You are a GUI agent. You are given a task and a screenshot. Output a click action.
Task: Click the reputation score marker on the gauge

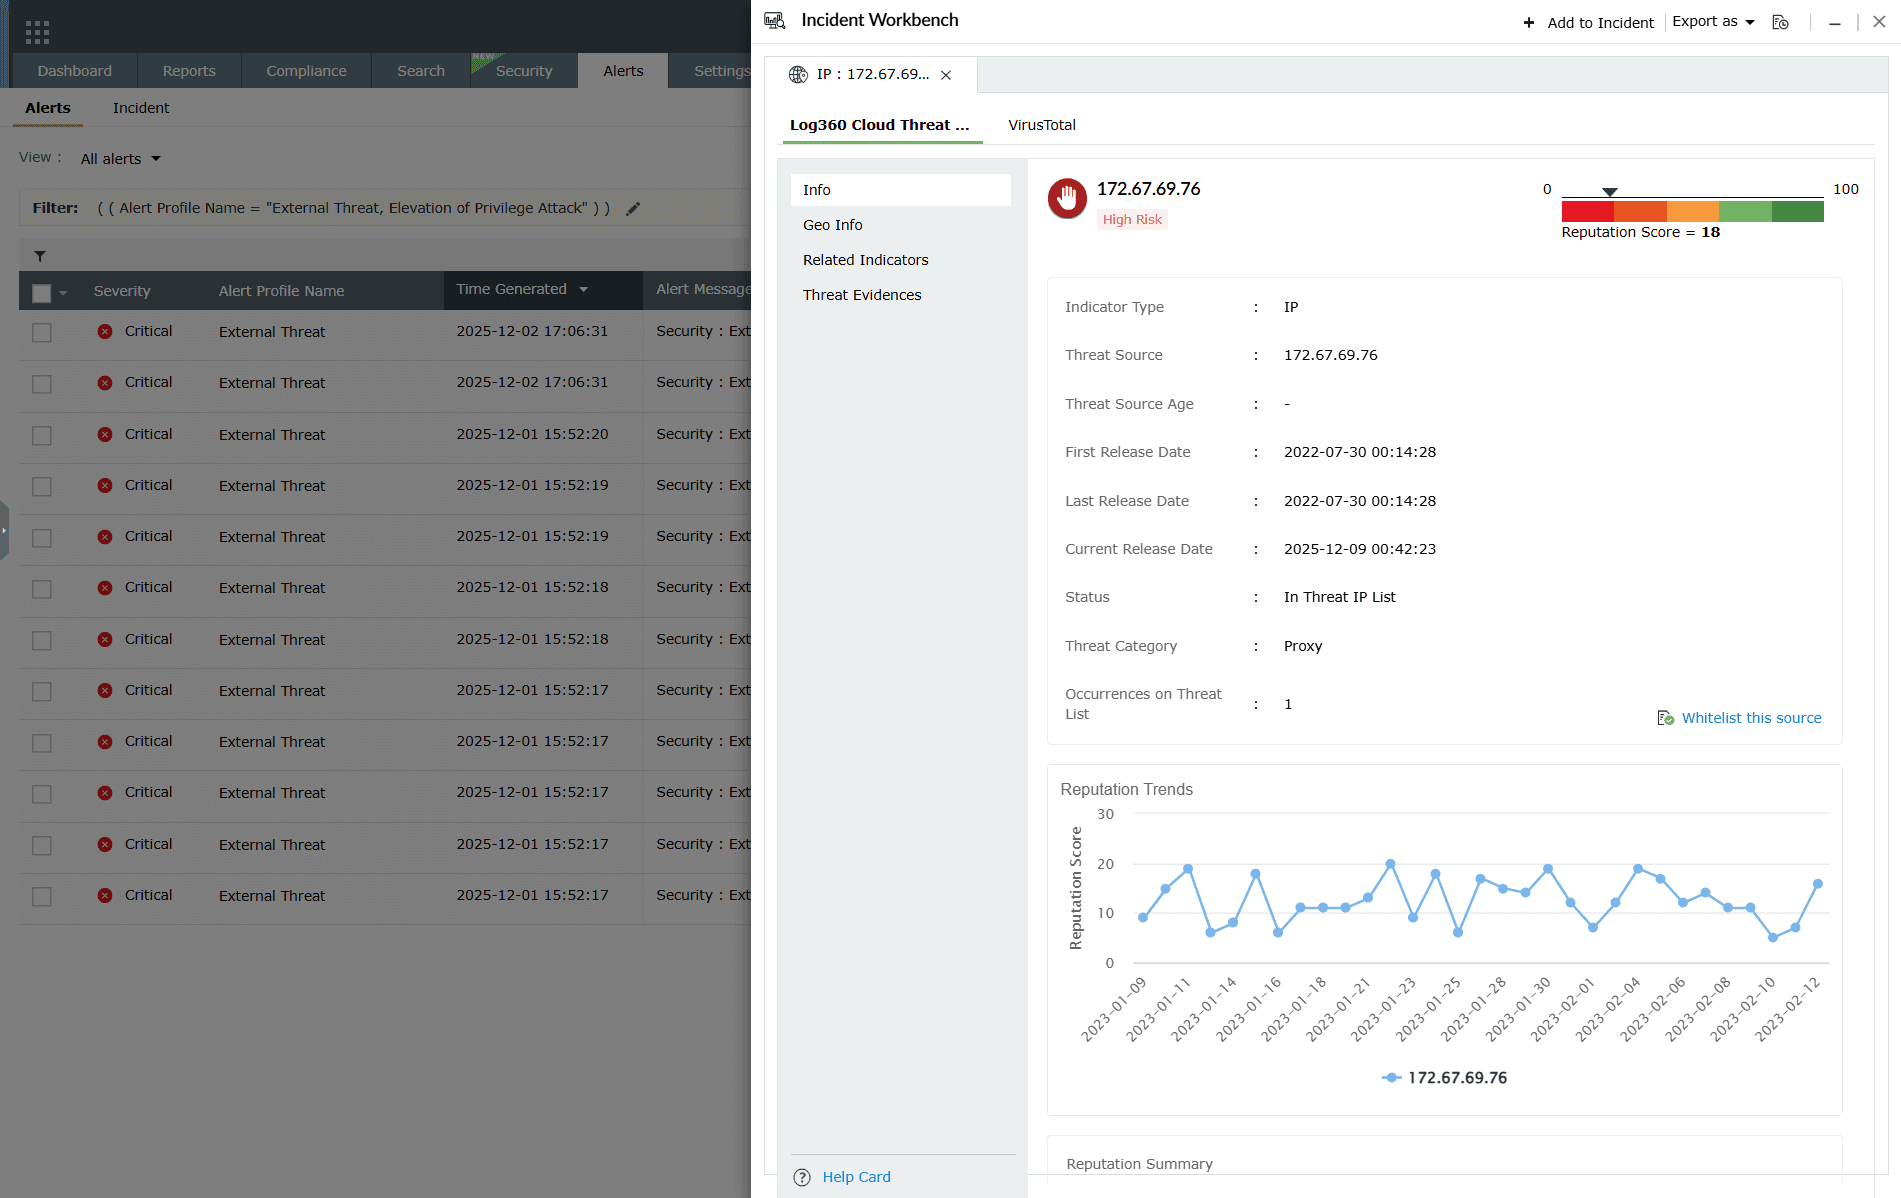pyautogui.click(x=1609, y=190)
